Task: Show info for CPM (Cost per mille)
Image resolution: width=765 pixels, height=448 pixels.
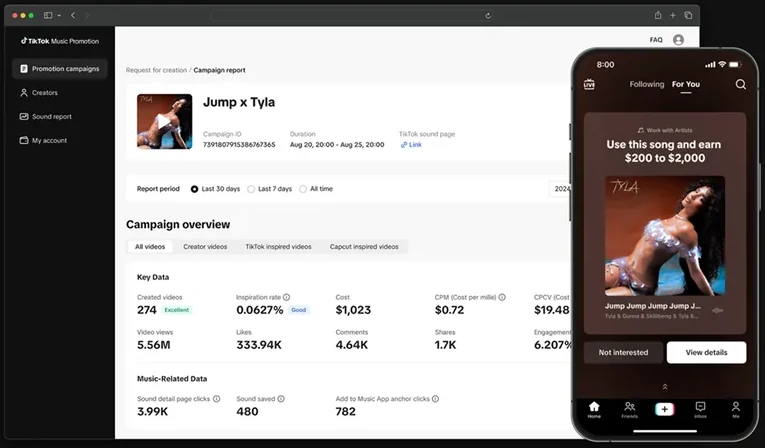Action: (502, 297)
